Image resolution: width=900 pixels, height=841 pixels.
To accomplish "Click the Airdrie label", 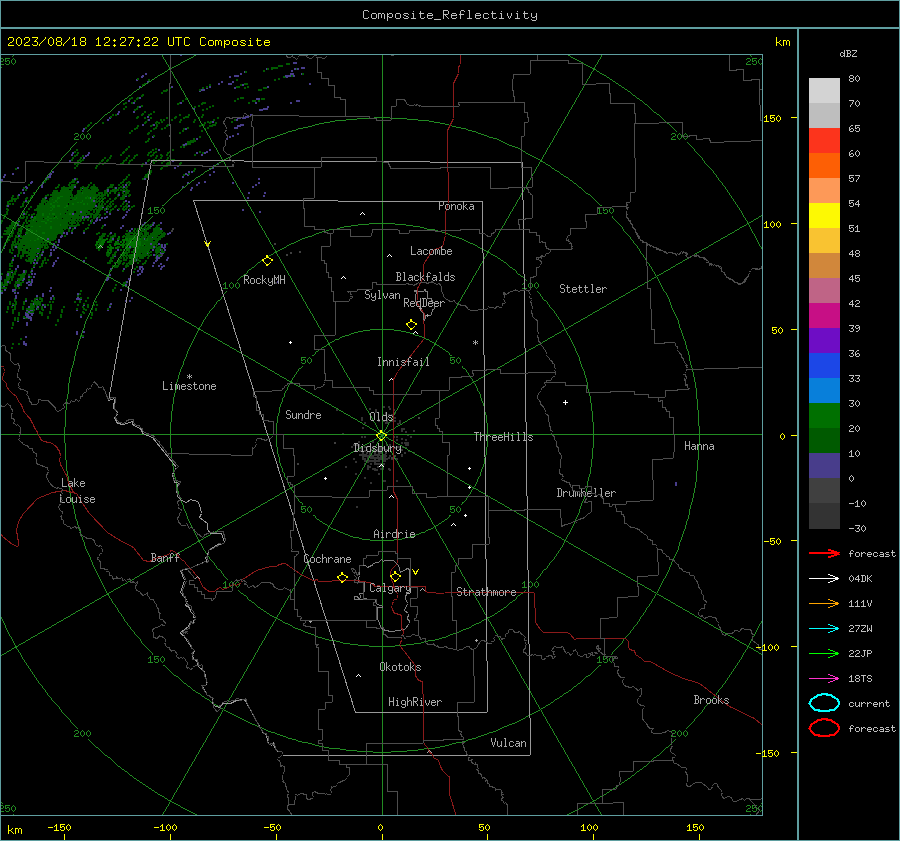I will click(x=394, y=534).
